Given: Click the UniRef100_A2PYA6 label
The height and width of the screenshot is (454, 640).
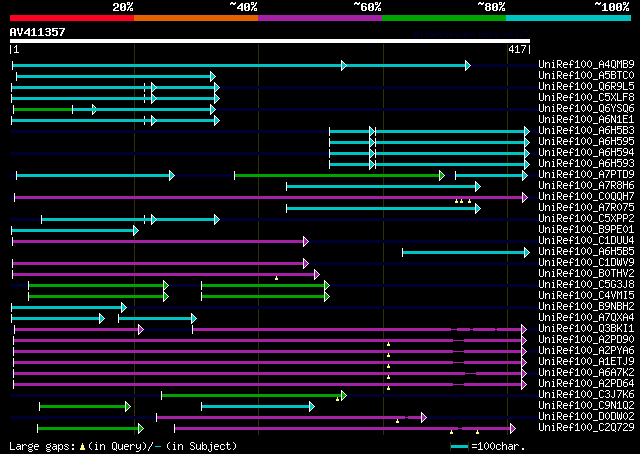Looking at the screenshot, I should (x=586, y=351).
